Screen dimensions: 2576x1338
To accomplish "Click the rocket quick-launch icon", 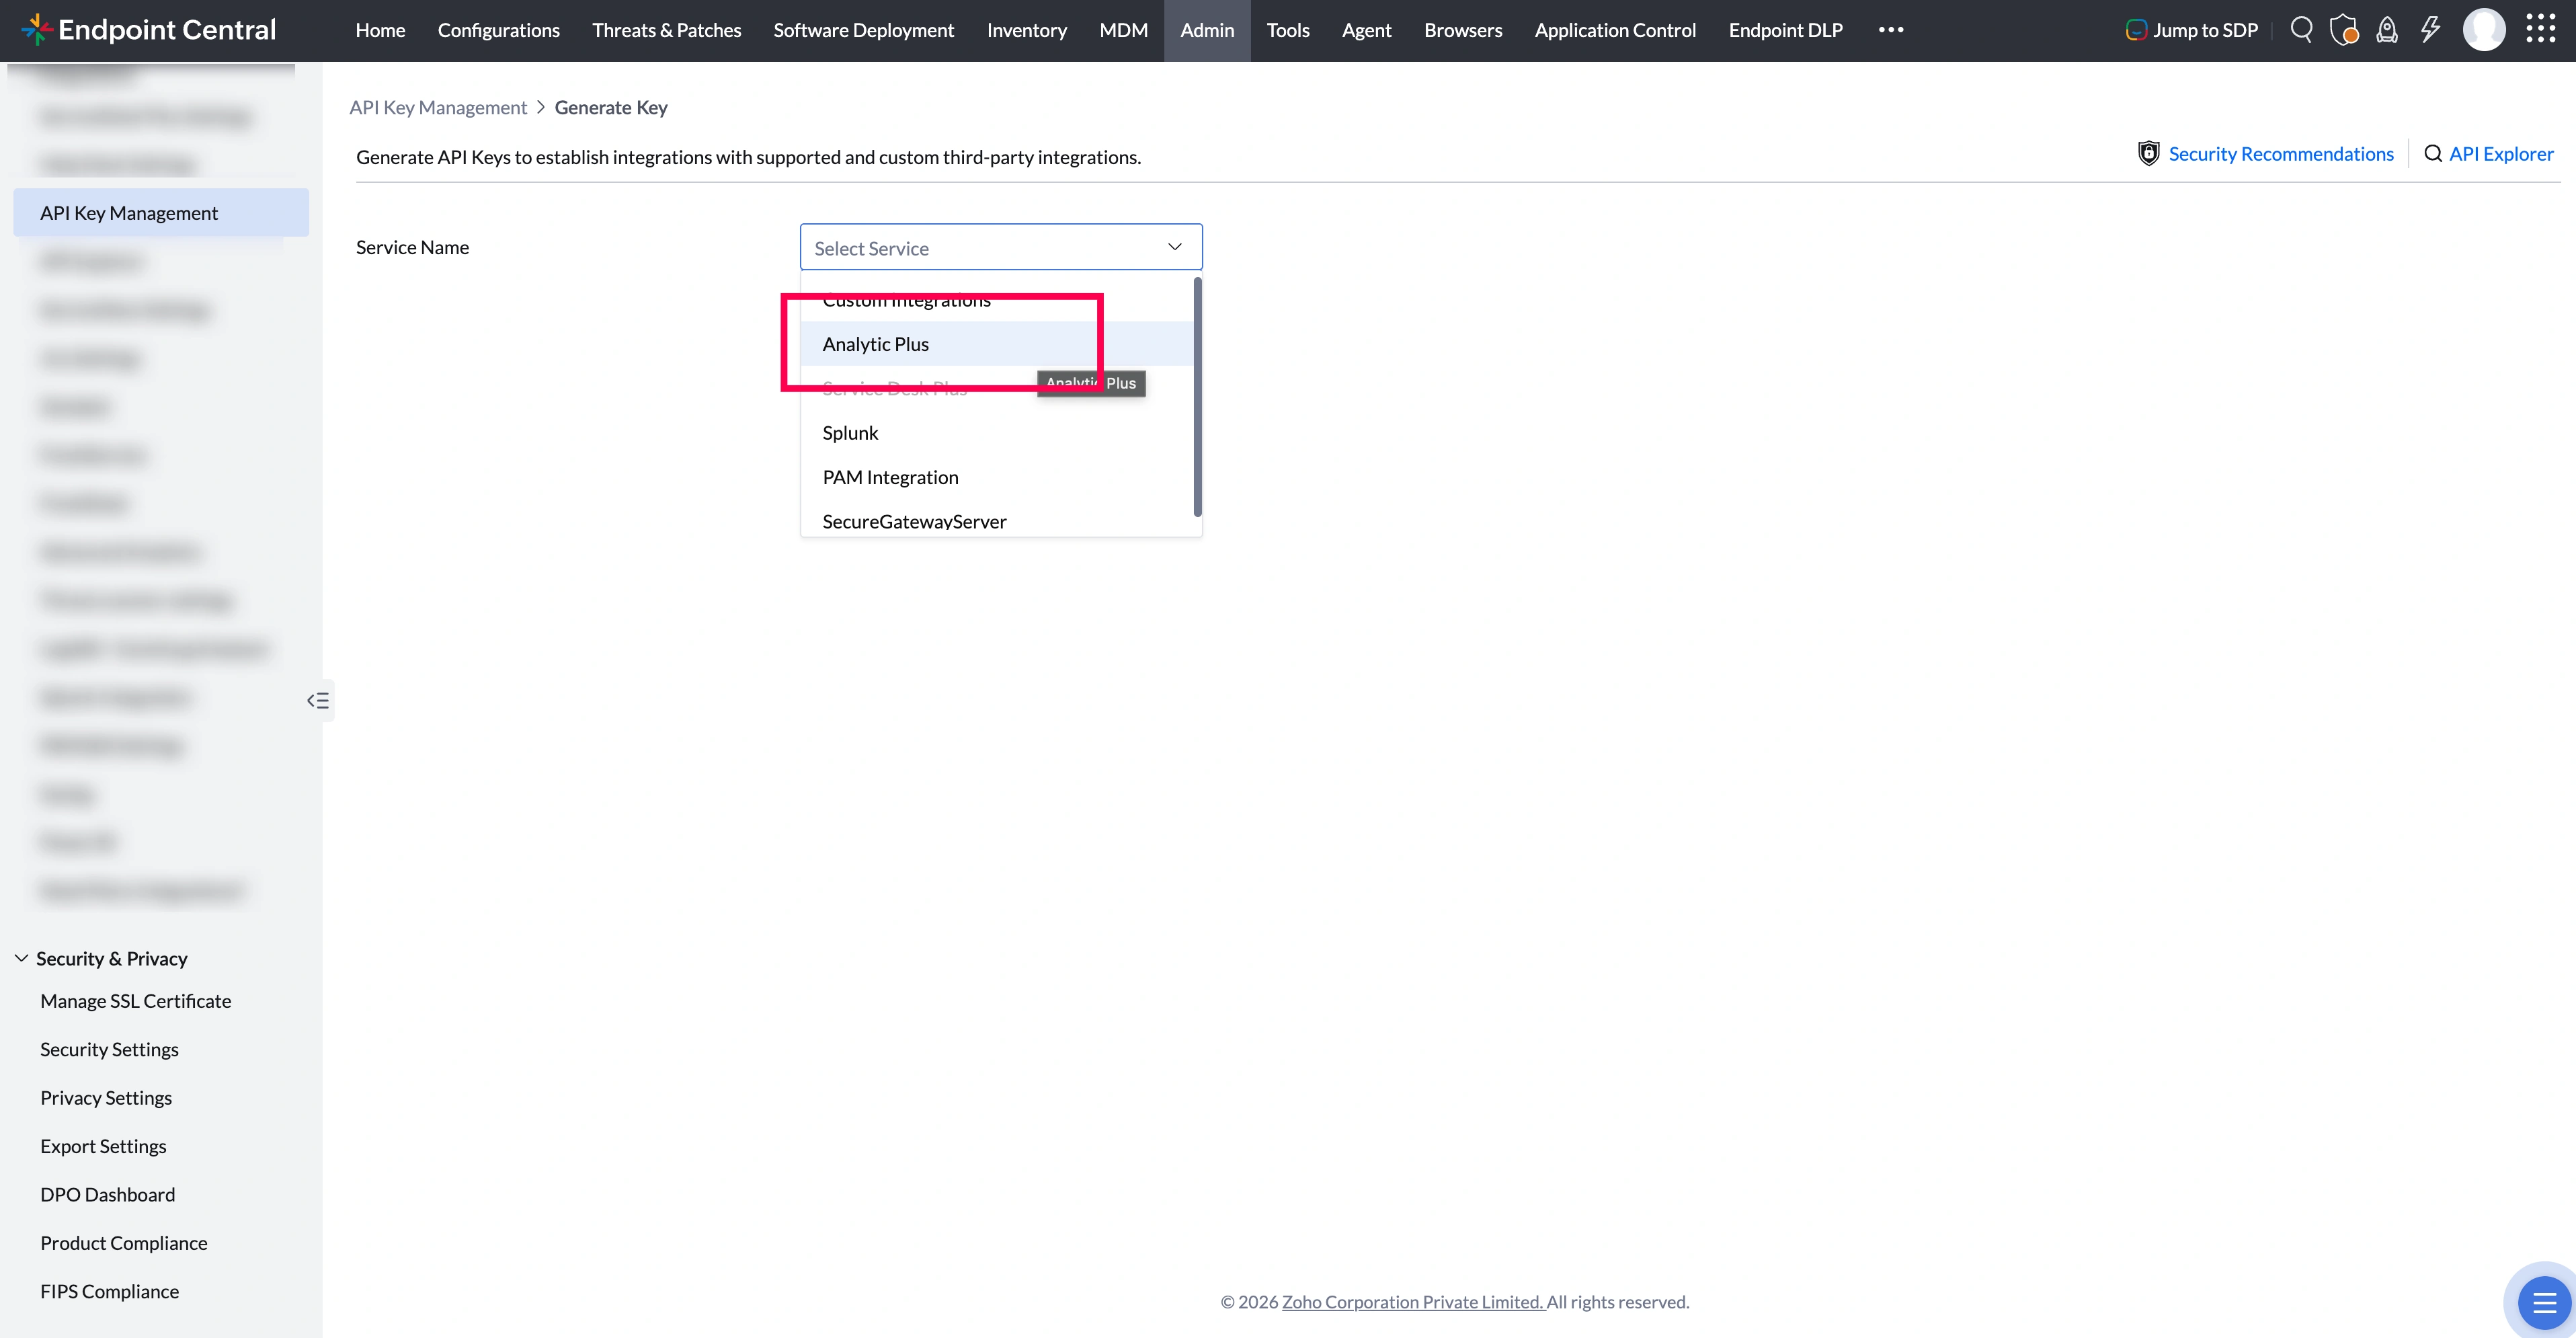I will [2387, 30].
